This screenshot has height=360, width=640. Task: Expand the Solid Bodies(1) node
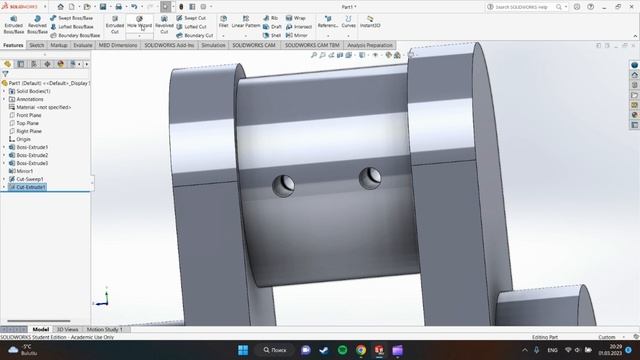4,91
